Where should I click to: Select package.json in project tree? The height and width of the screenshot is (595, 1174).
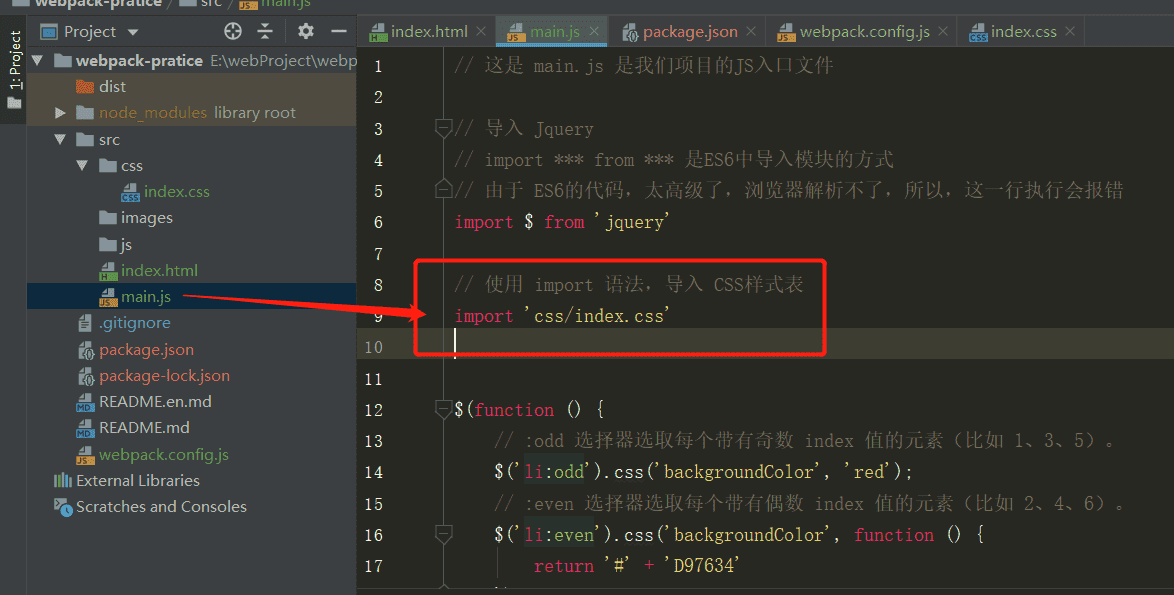click(136, 350)
